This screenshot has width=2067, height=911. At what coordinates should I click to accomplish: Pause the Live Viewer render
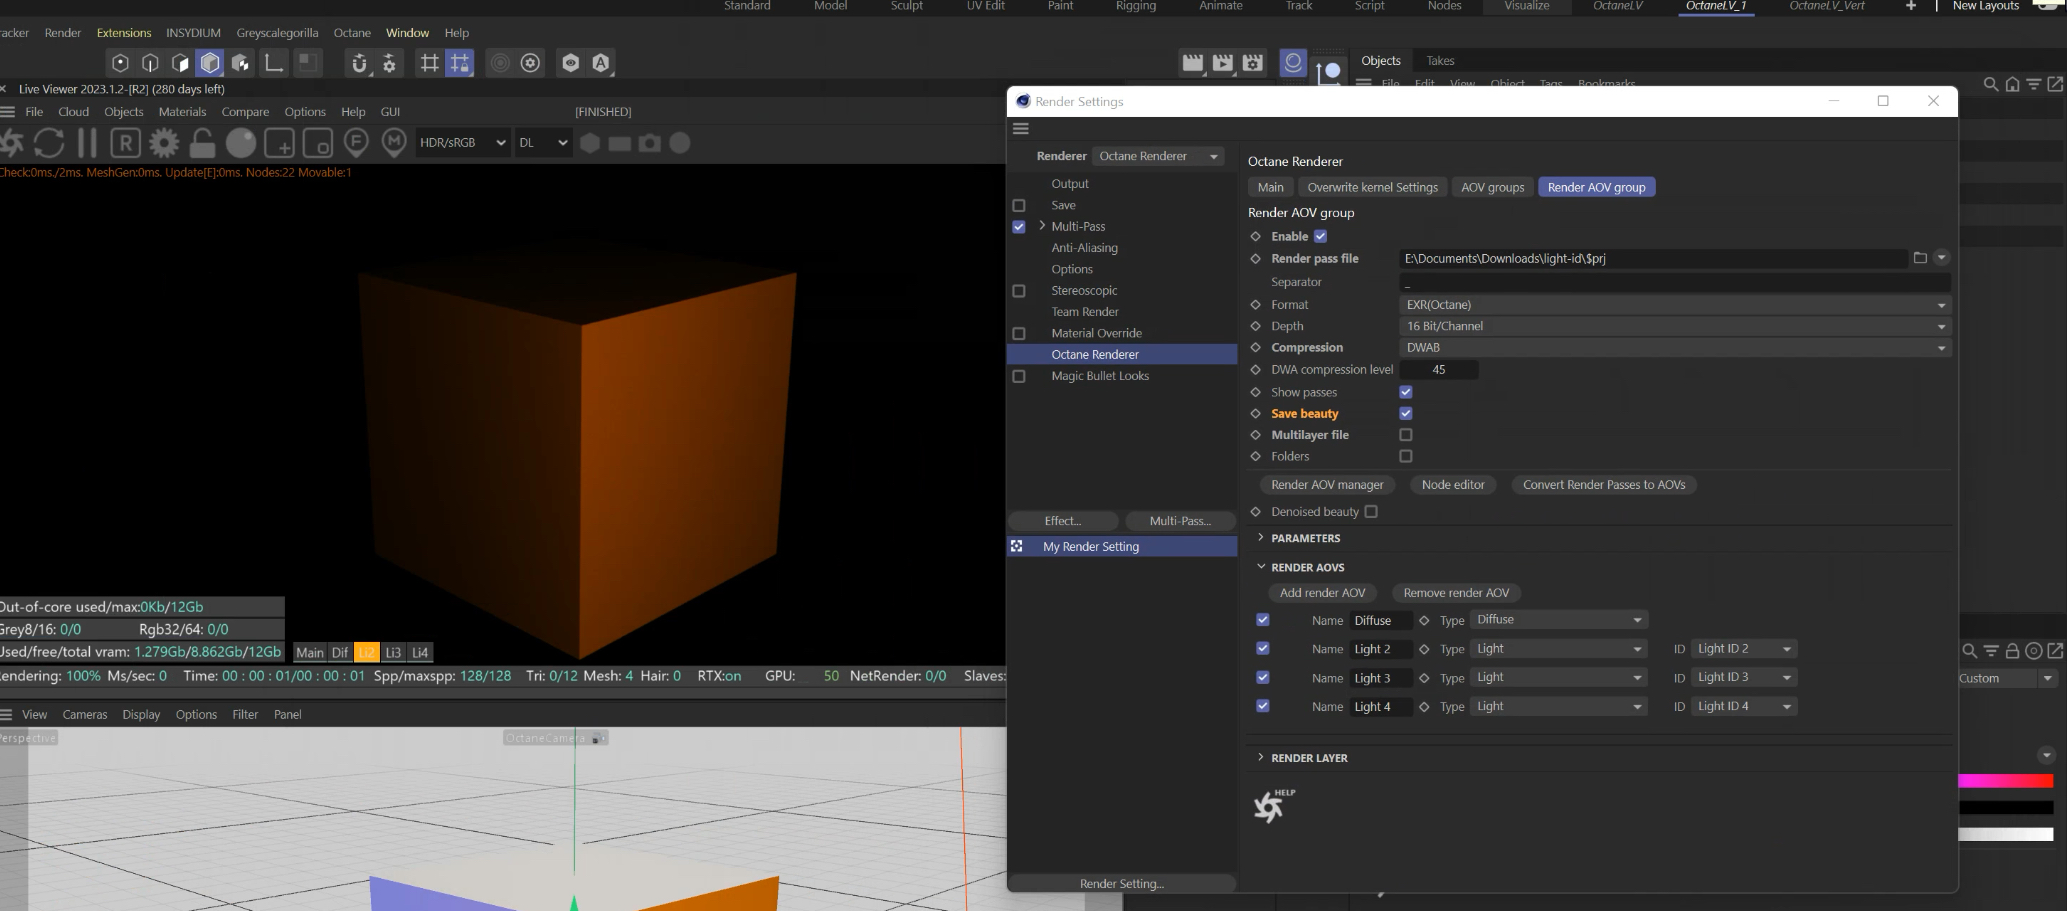[x=88, y=143]
